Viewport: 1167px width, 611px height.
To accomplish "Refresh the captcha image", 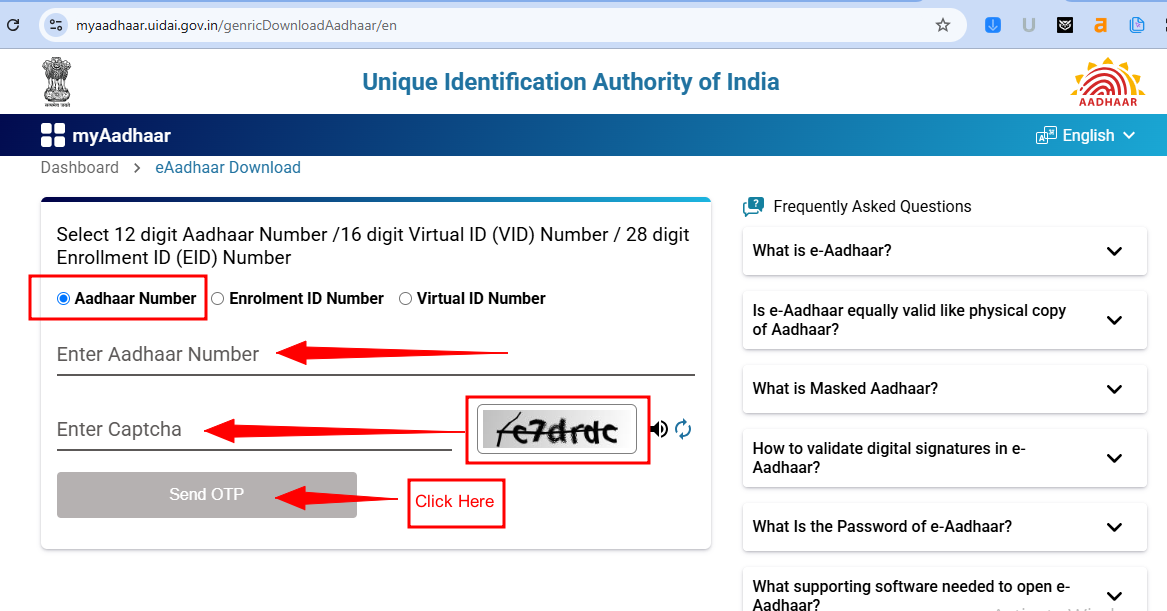I will (x=683, y=429).
